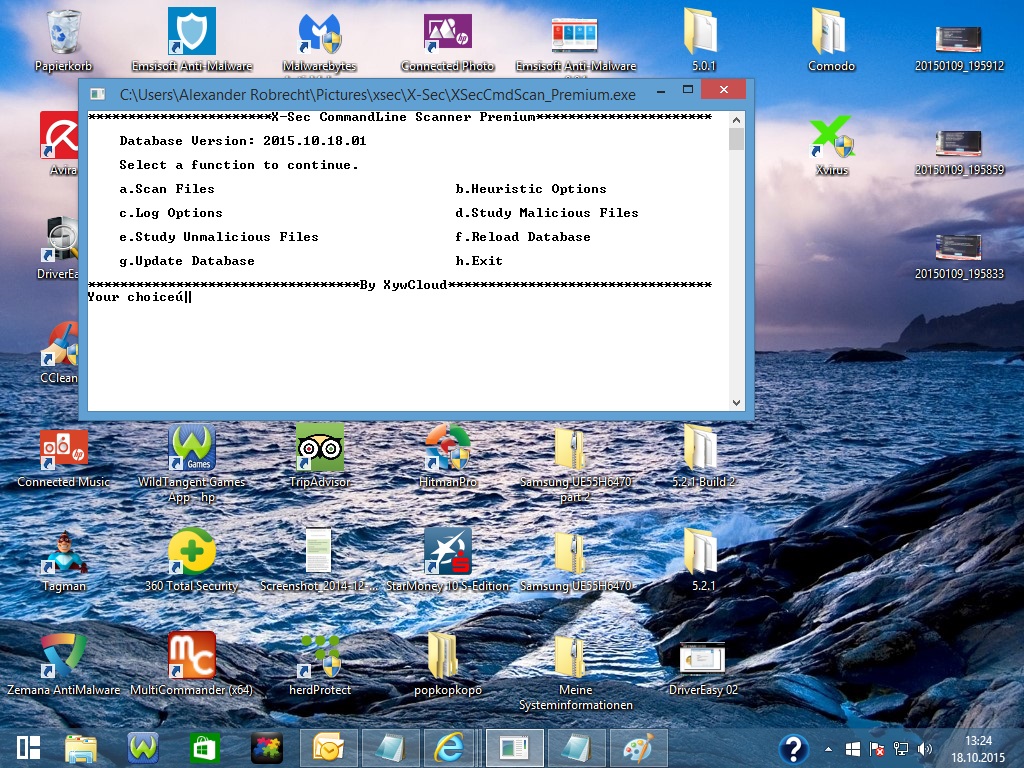Open File Explorer from the taskbar

point(80,748)
